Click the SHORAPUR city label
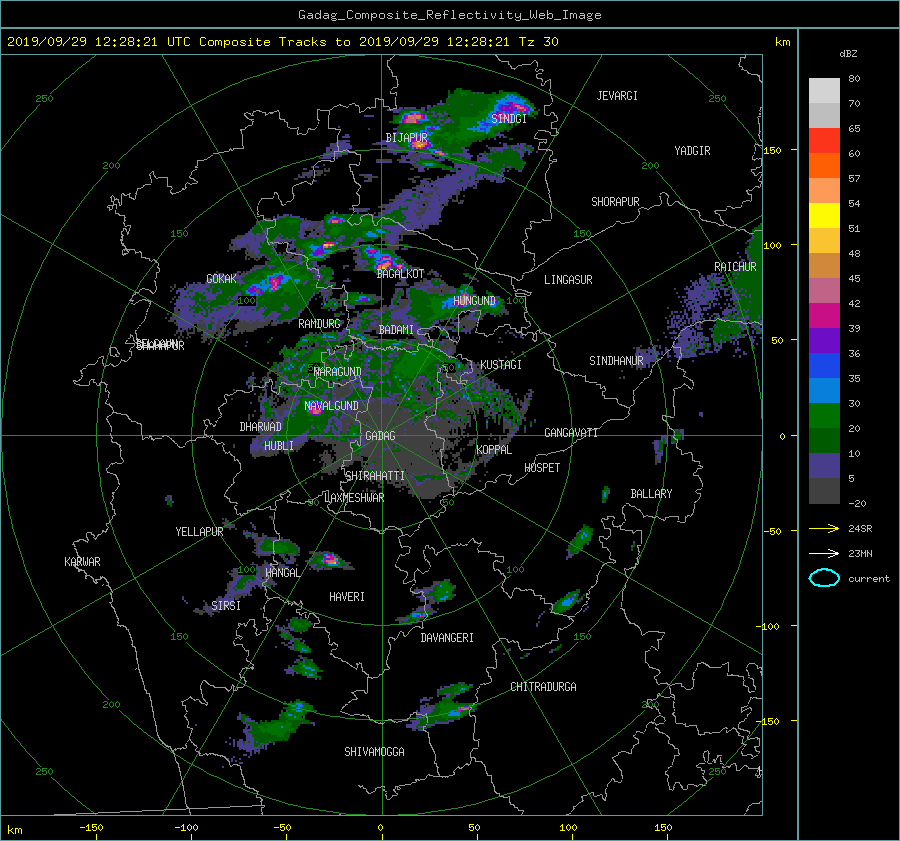The height and width of the screenshot is (841, 900). (x=615, y=202)
